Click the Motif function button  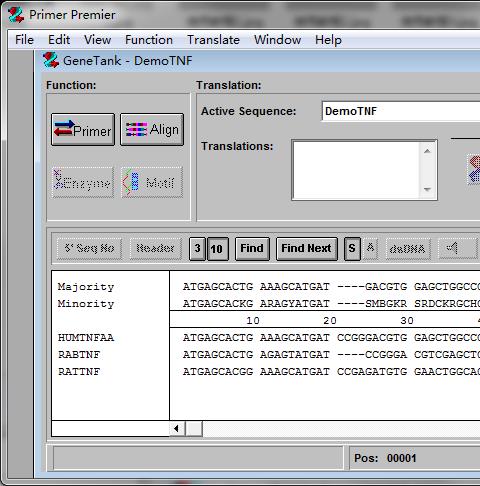152,183
